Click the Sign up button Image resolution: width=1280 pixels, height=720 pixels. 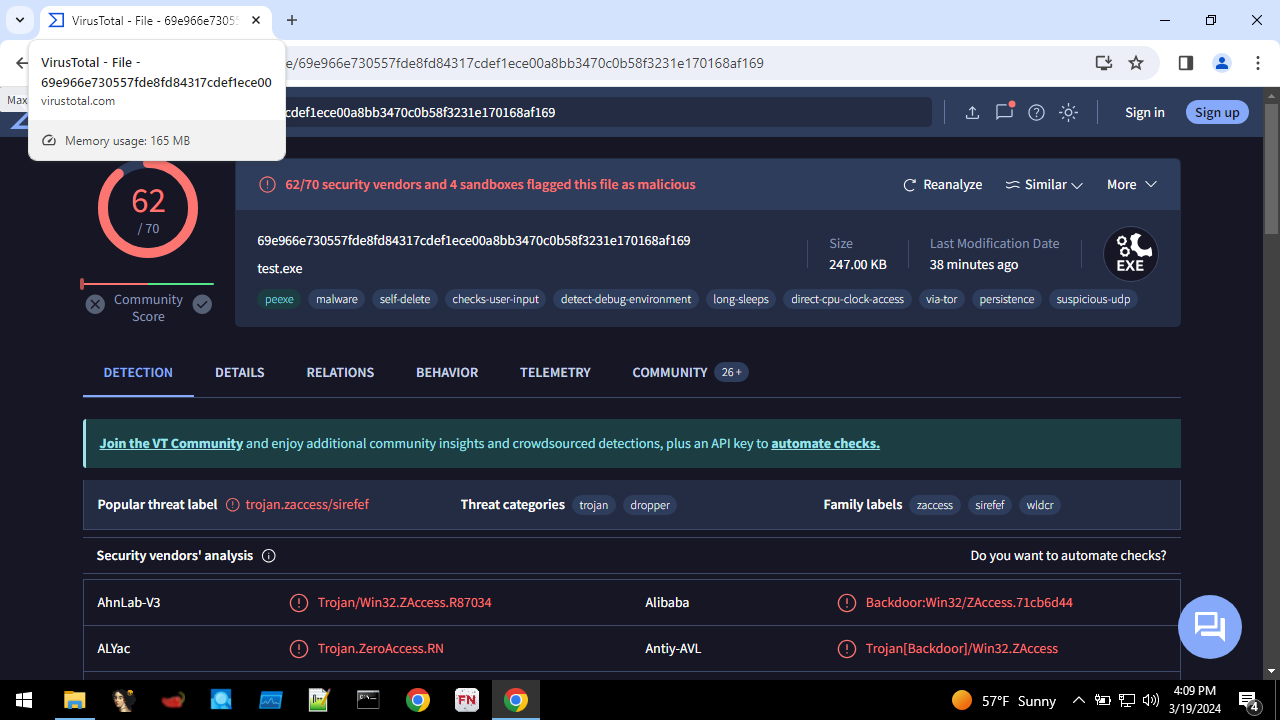click(x=1216, y=112)
